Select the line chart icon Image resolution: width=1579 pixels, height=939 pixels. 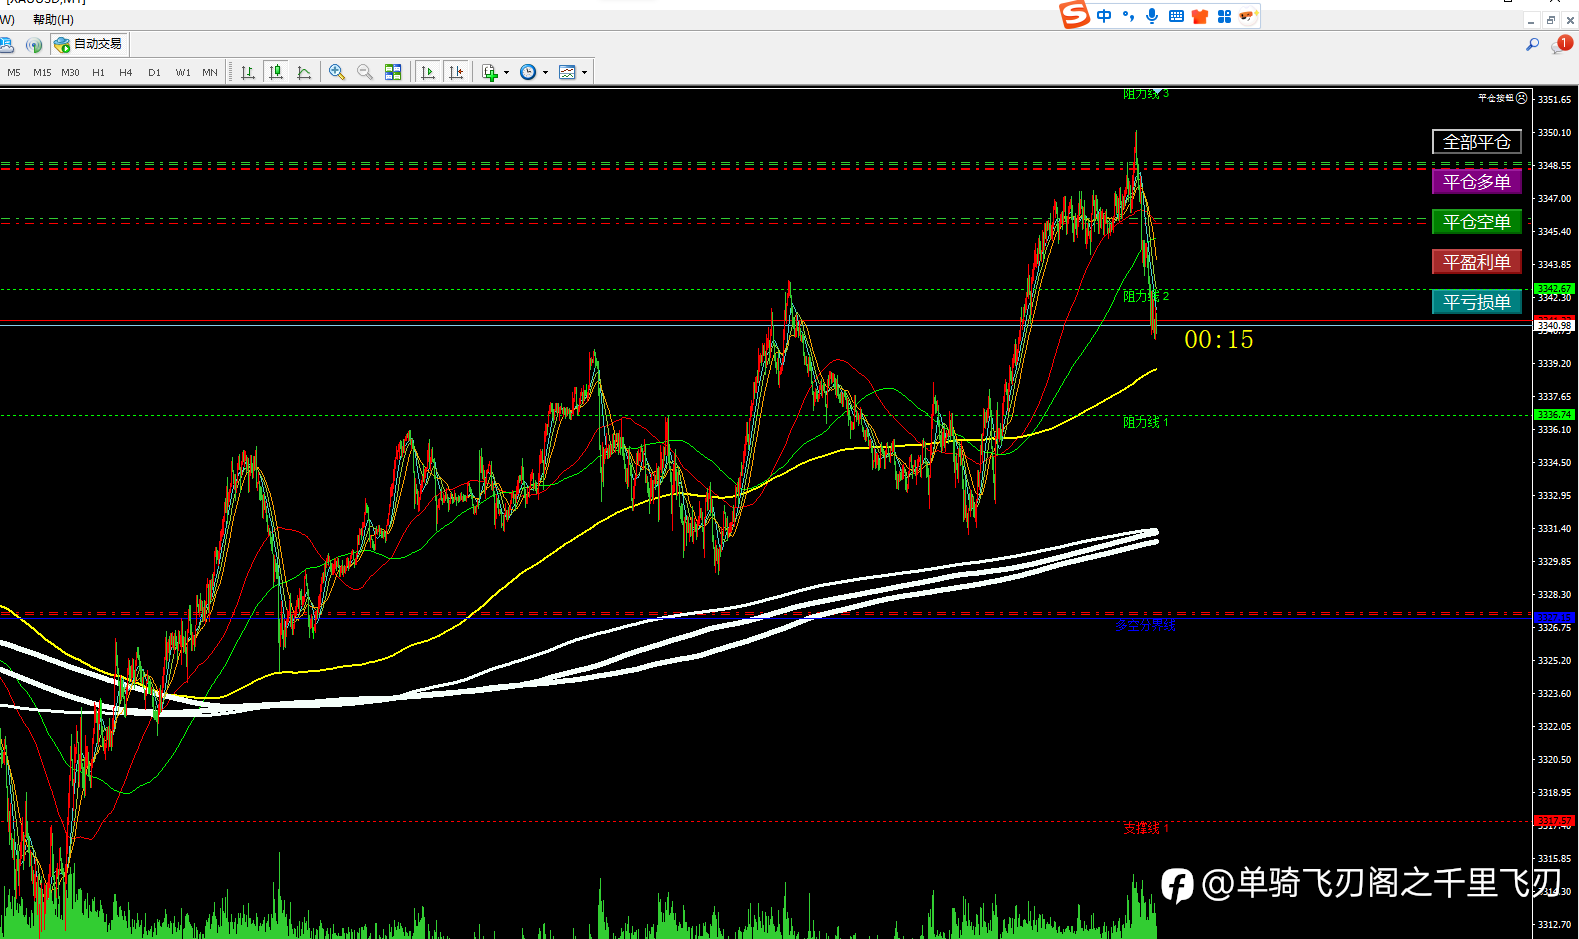[x=304, y=72]
